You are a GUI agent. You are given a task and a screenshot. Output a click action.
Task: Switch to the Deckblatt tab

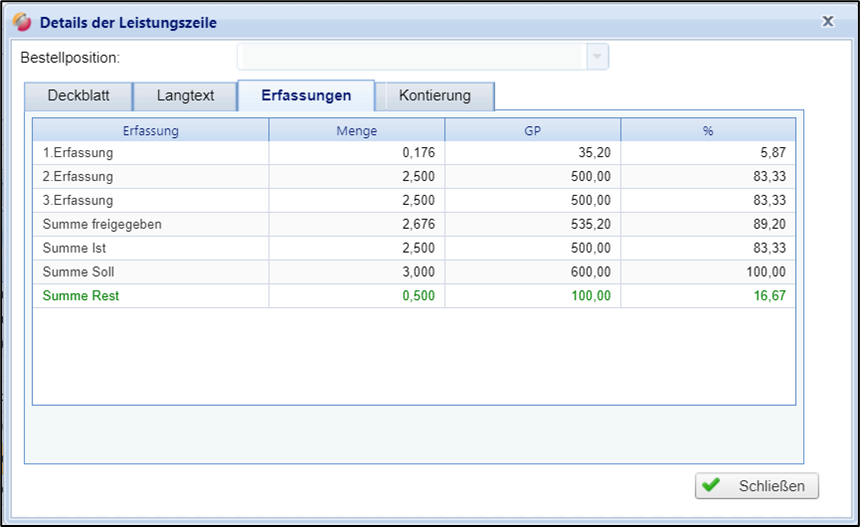click(x=78, y=96)
